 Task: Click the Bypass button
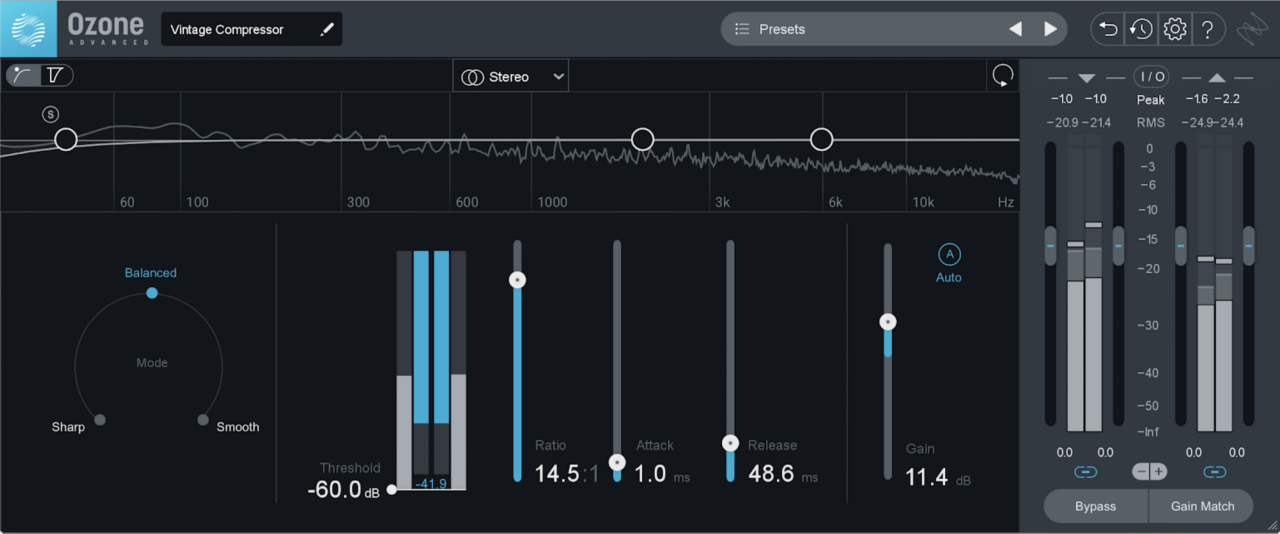1095,506
